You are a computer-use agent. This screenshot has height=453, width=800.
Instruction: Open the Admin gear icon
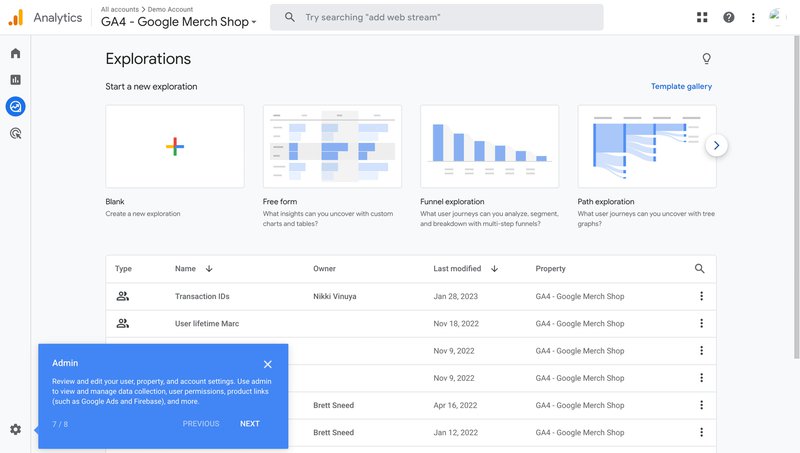point(15,429)
